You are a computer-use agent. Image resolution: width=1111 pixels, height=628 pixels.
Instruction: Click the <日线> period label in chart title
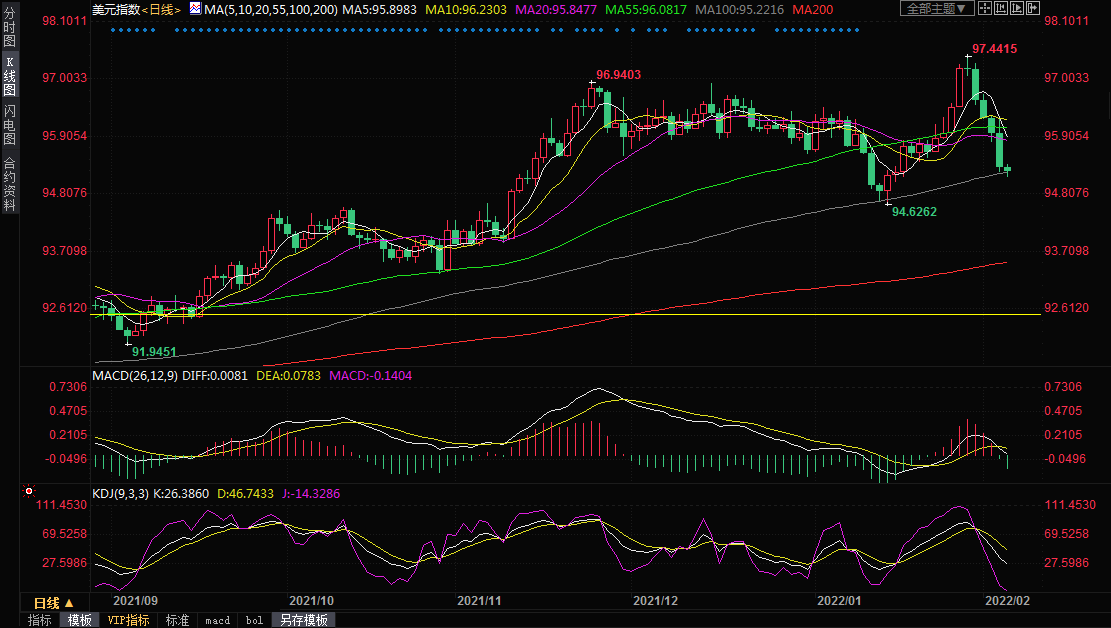[x=160, y=9]
